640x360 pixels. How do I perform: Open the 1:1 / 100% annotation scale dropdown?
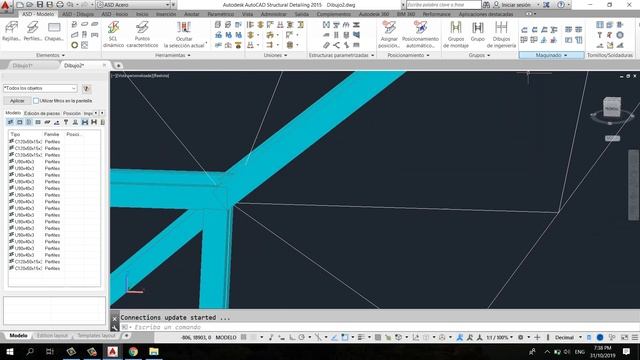coord(500,338)
